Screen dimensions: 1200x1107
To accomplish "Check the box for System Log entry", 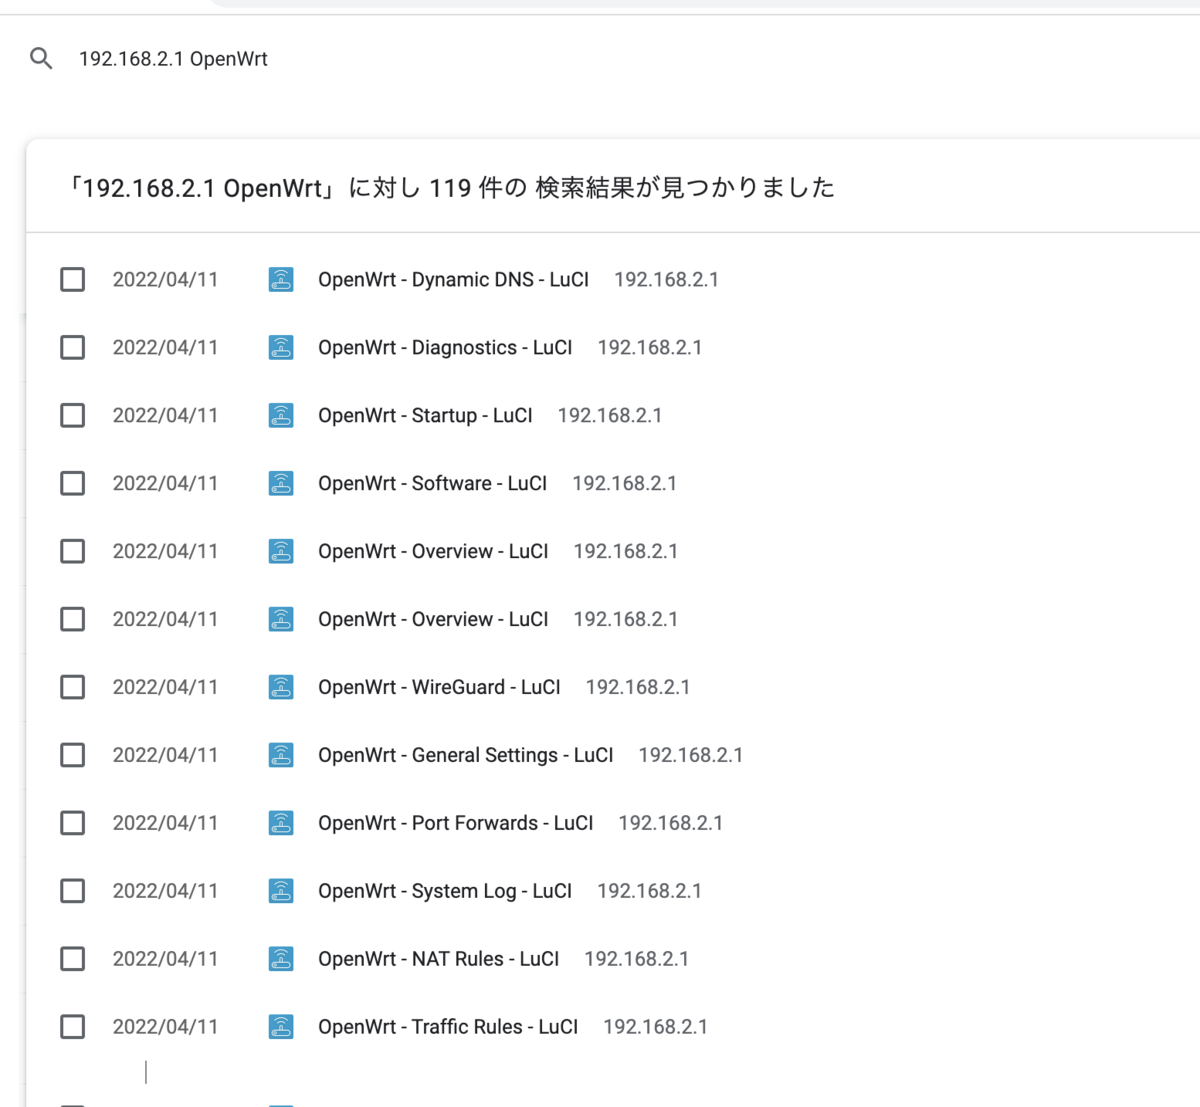I will click(73, 892).
